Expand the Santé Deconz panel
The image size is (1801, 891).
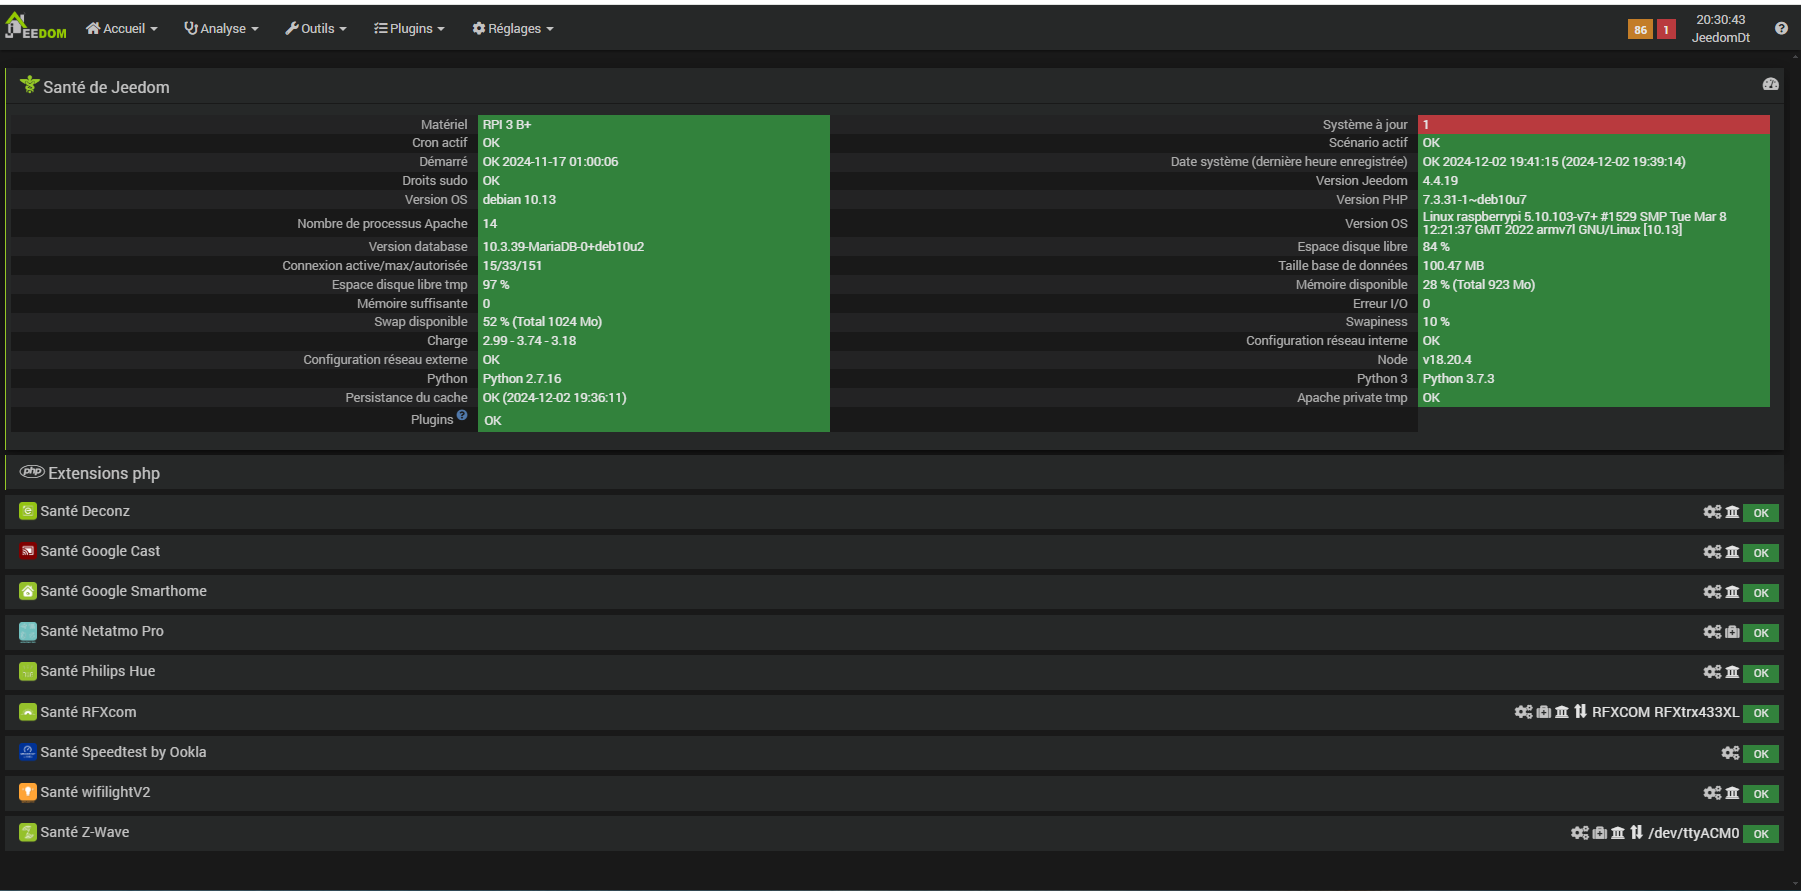point(85,511)
